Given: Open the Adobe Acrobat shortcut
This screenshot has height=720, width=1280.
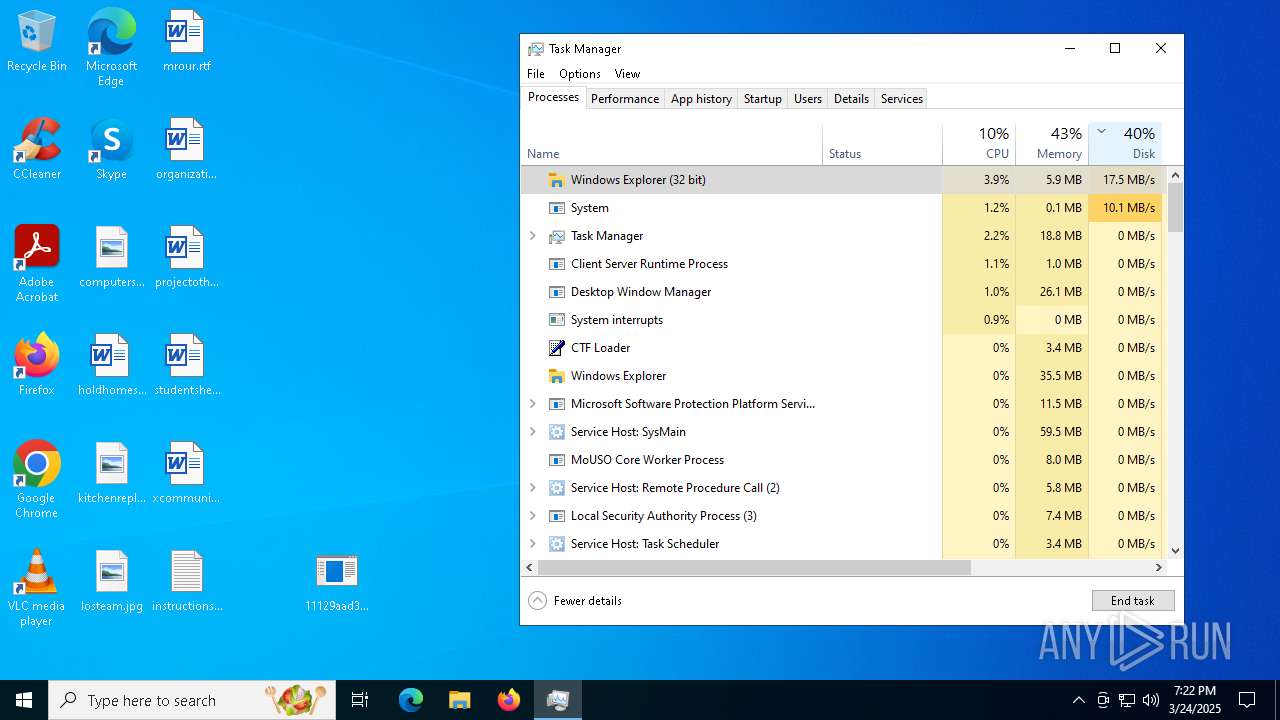Looking at the screenshot, I should point(37,264).
